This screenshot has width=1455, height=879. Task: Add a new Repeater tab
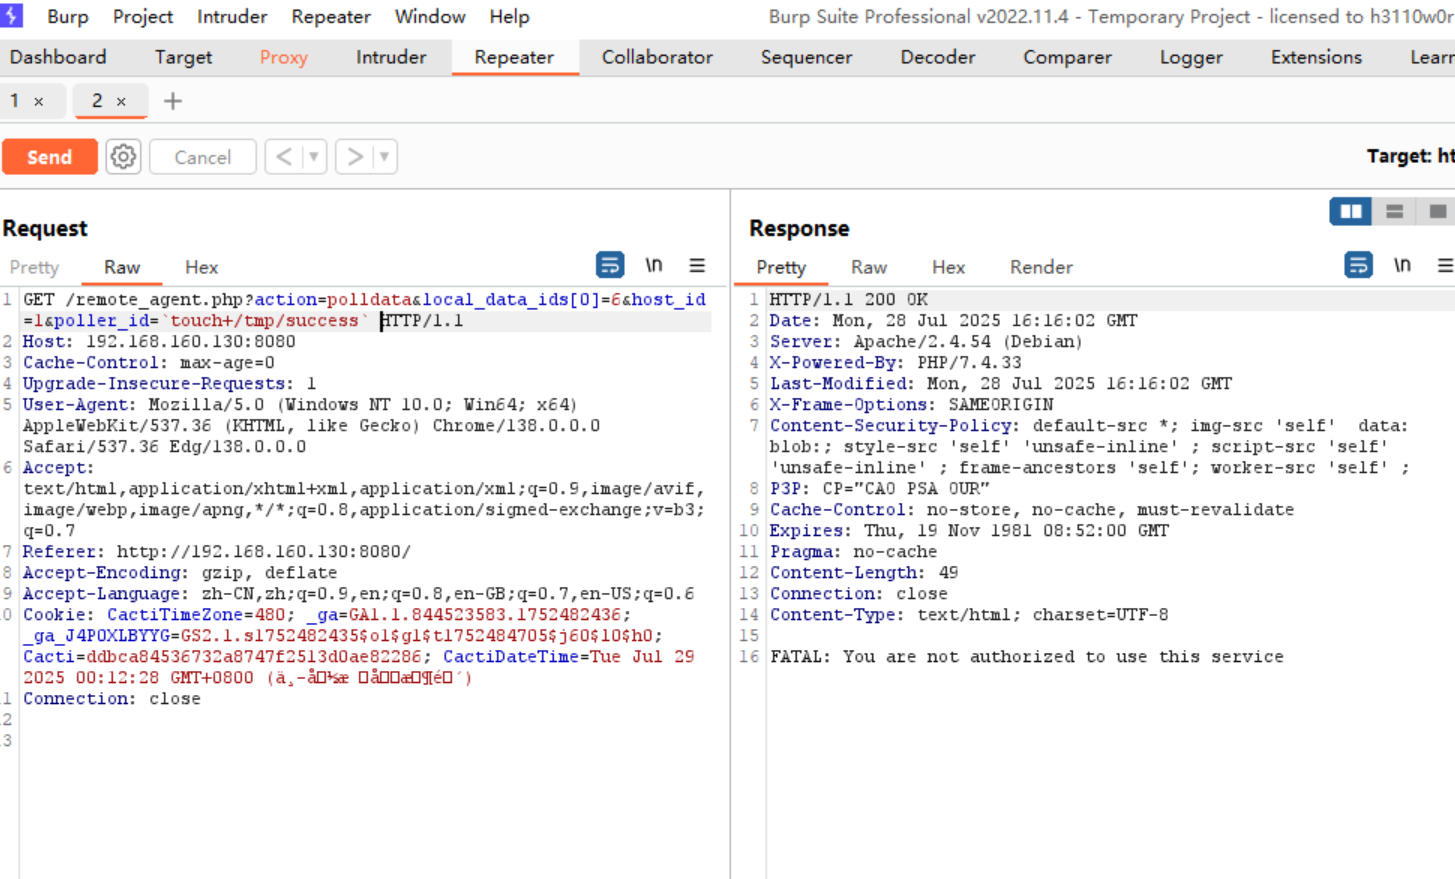(172, 101)
